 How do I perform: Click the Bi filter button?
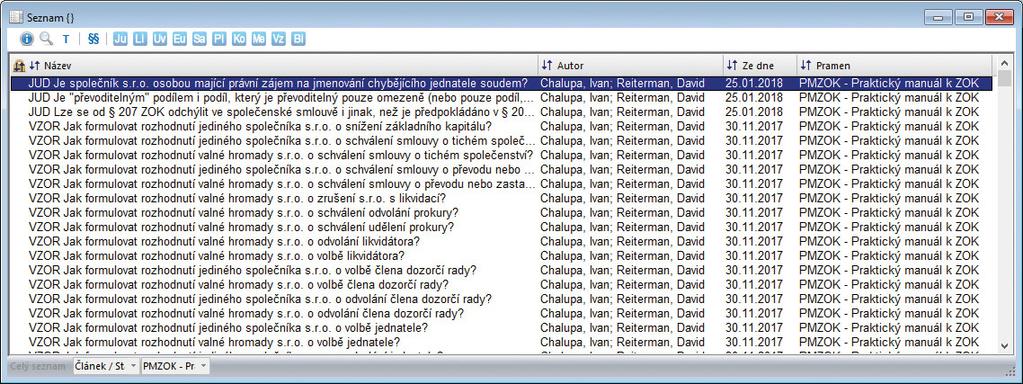click(x=298, y=39)
